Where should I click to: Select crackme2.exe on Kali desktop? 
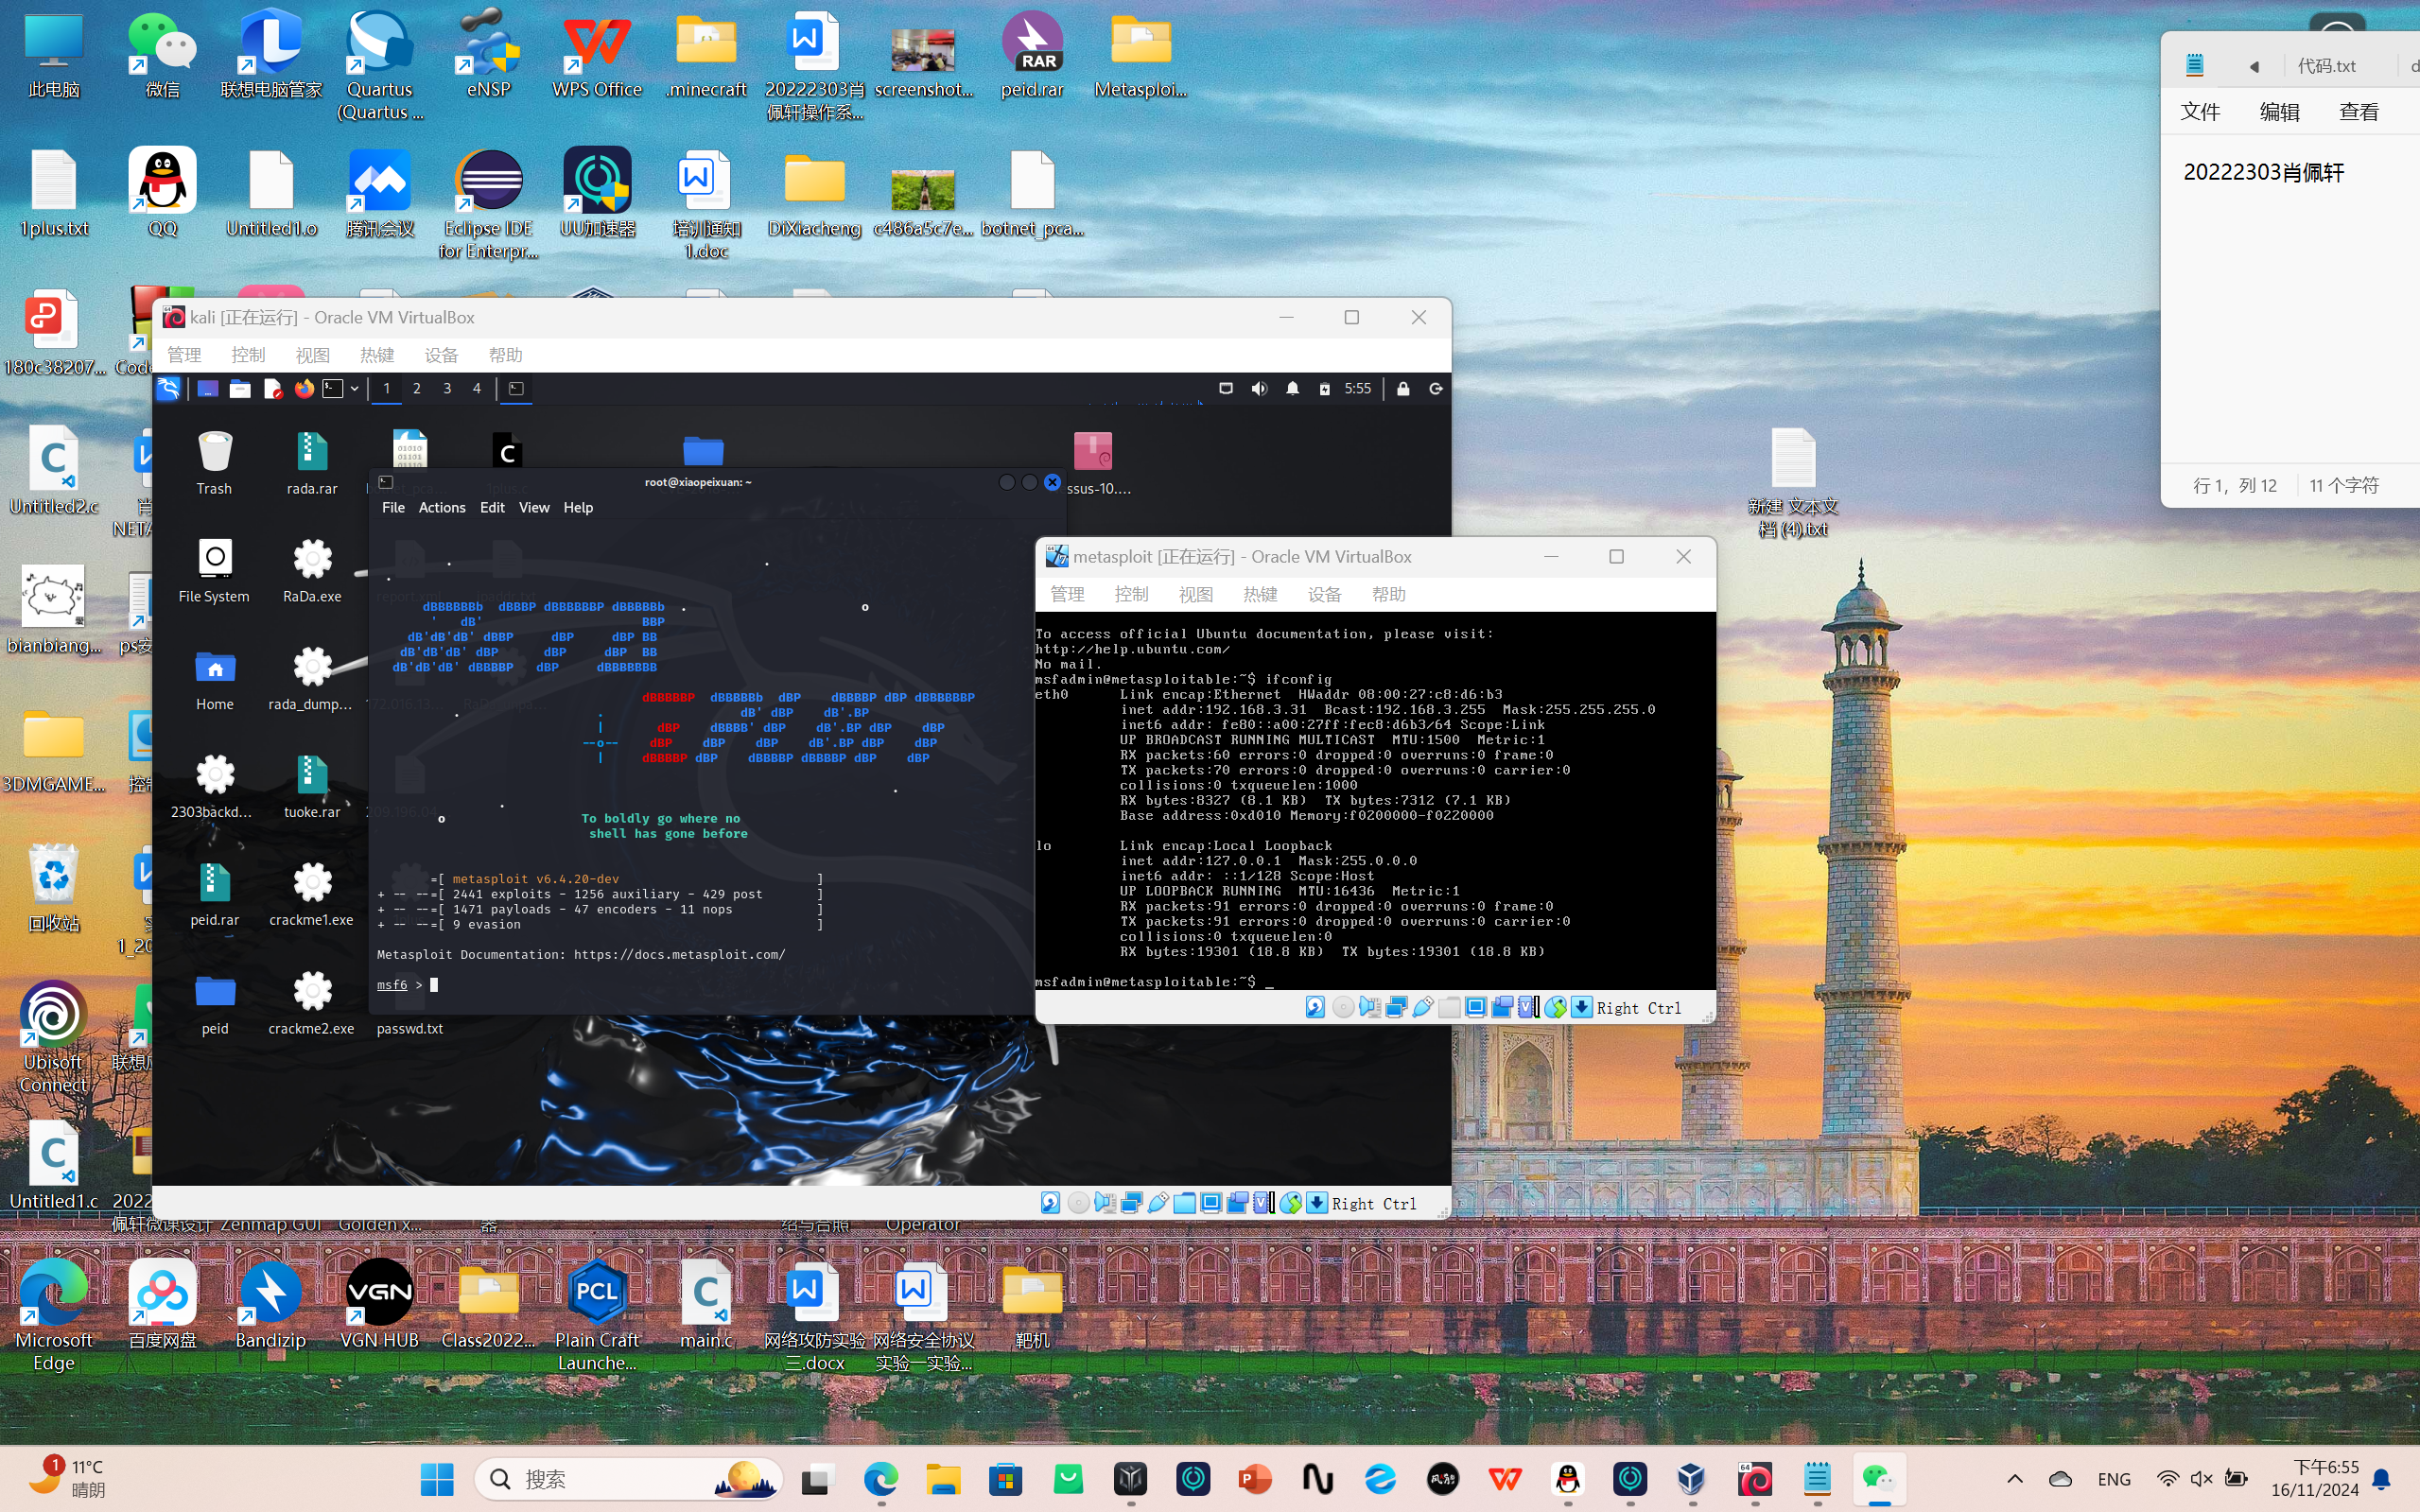pos(312,1002)
